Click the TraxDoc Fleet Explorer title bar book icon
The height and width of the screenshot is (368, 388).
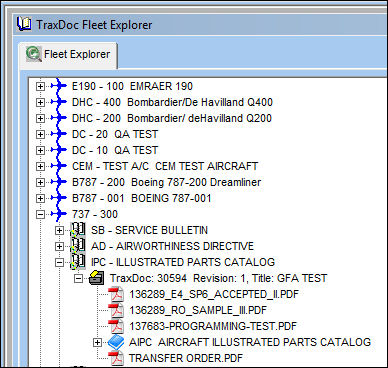(x=24, y=25)
